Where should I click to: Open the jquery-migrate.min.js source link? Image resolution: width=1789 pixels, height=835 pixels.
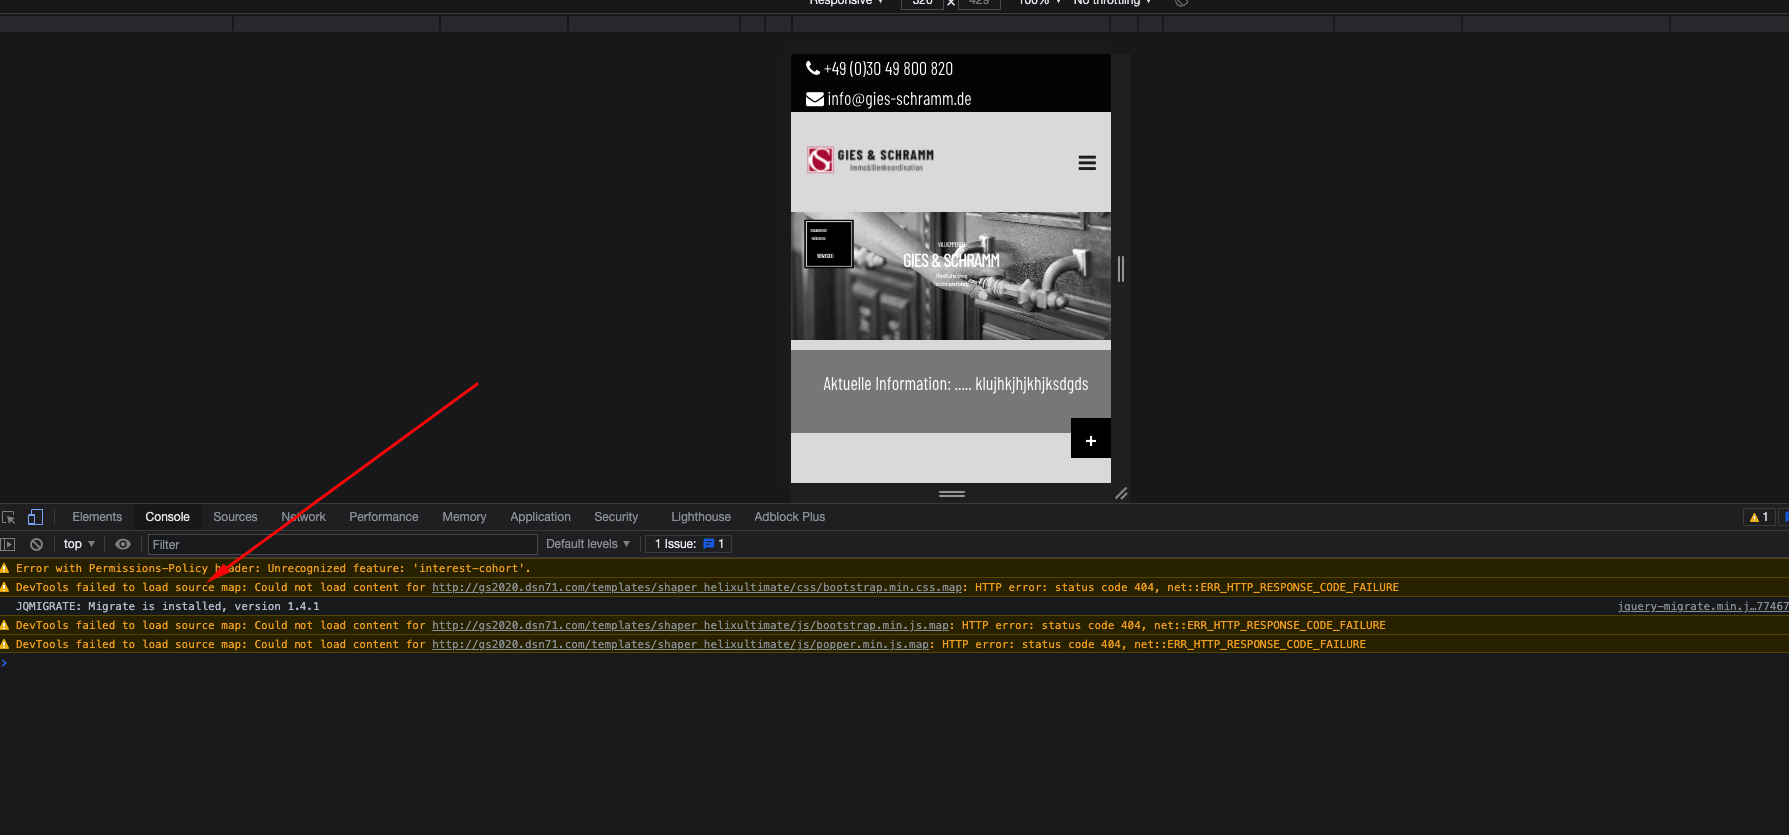(x=1702, y=606)
